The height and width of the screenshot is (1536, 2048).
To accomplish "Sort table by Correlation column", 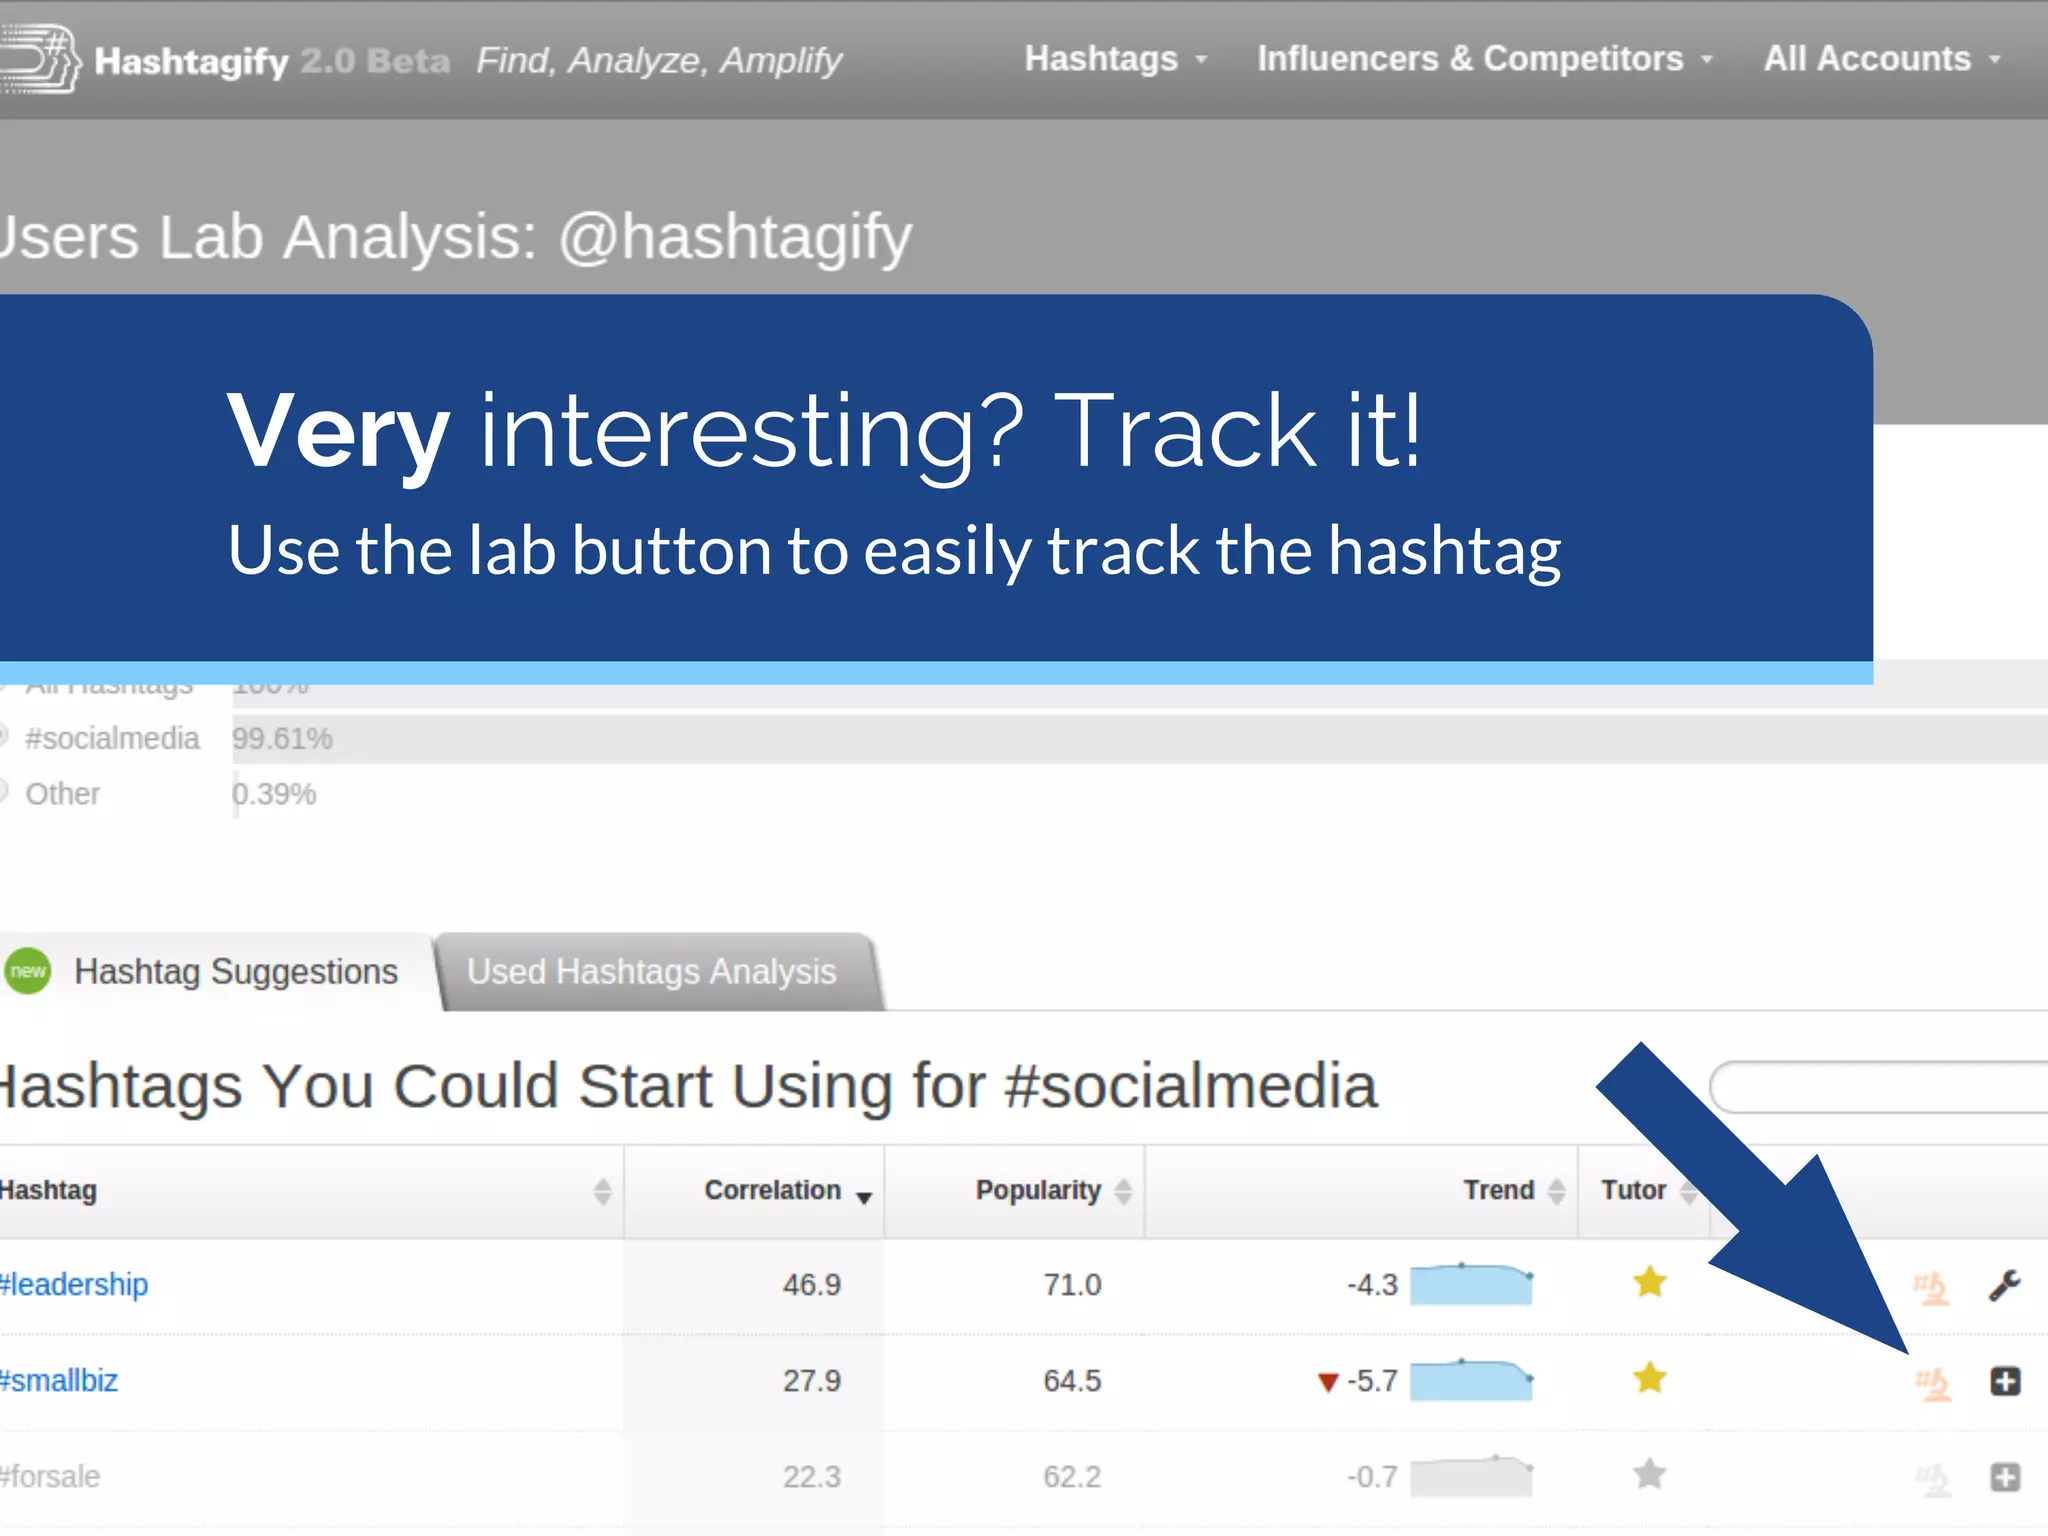I will [755, 1191].
